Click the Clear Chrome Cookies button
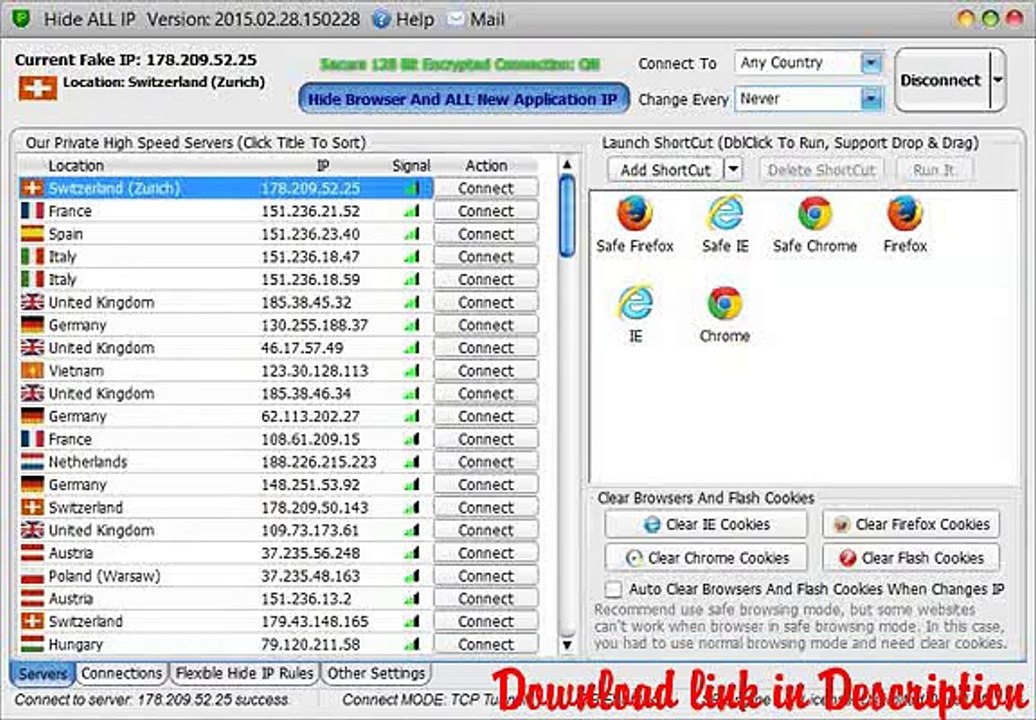Image resolution: width=1036 pixels, height=720 pixels. 706,558
